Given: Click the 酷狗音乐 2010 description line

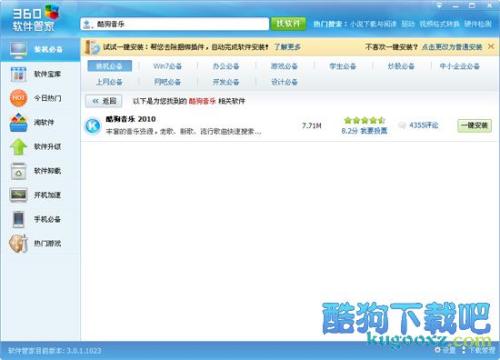Looking at the screenshot, I should click(183, 132).
